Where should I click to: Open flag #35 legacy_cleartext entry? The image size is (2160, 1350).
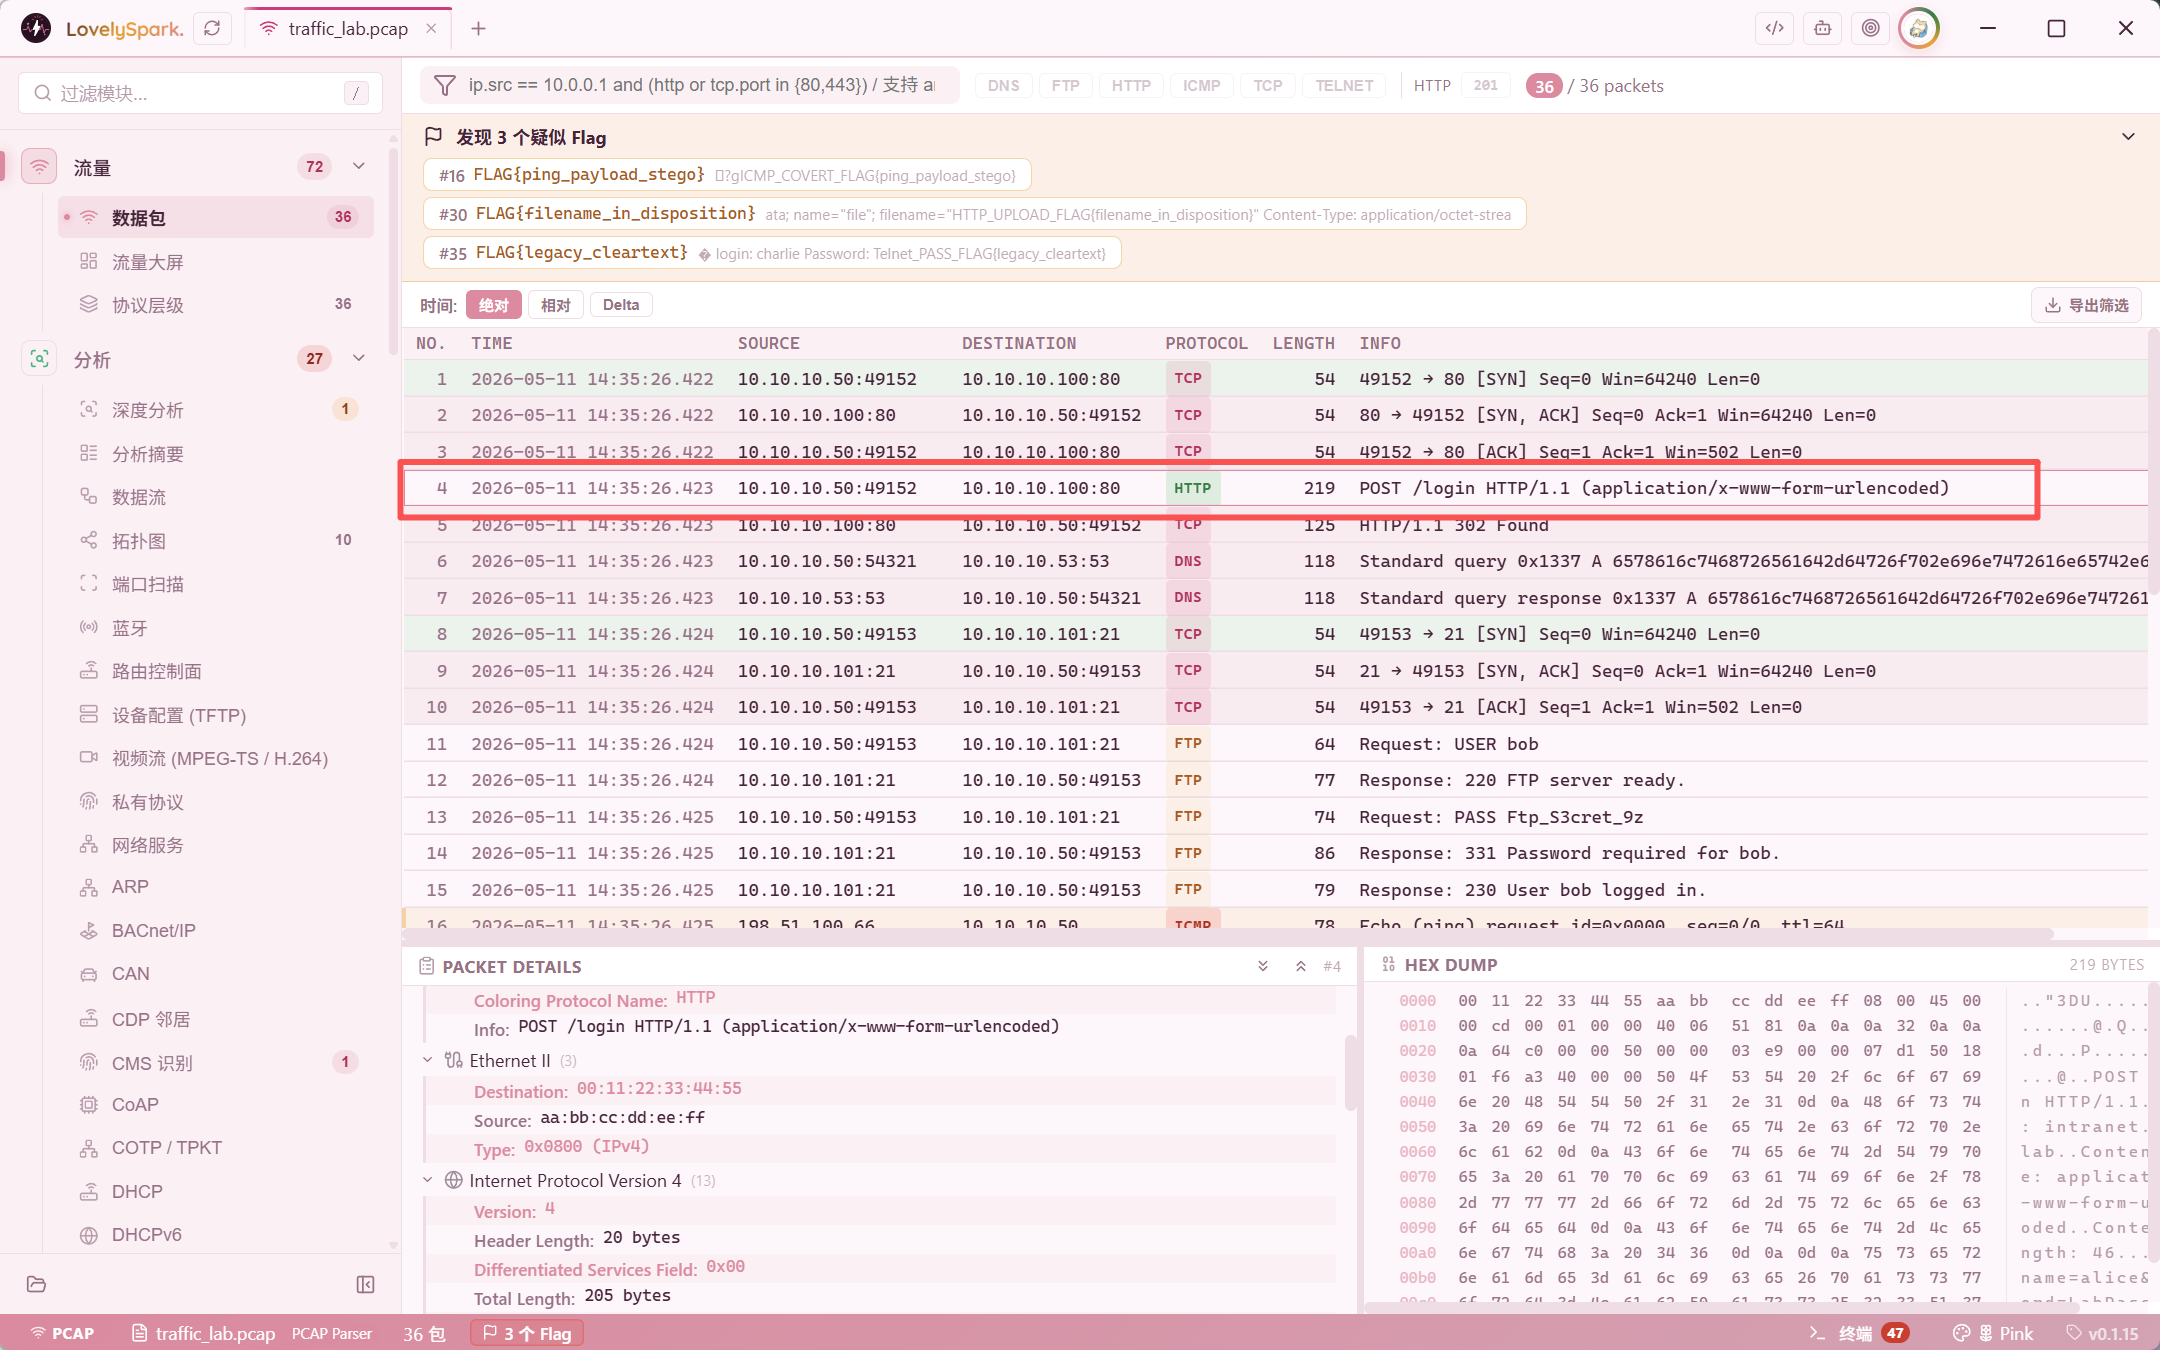(772, 253)
